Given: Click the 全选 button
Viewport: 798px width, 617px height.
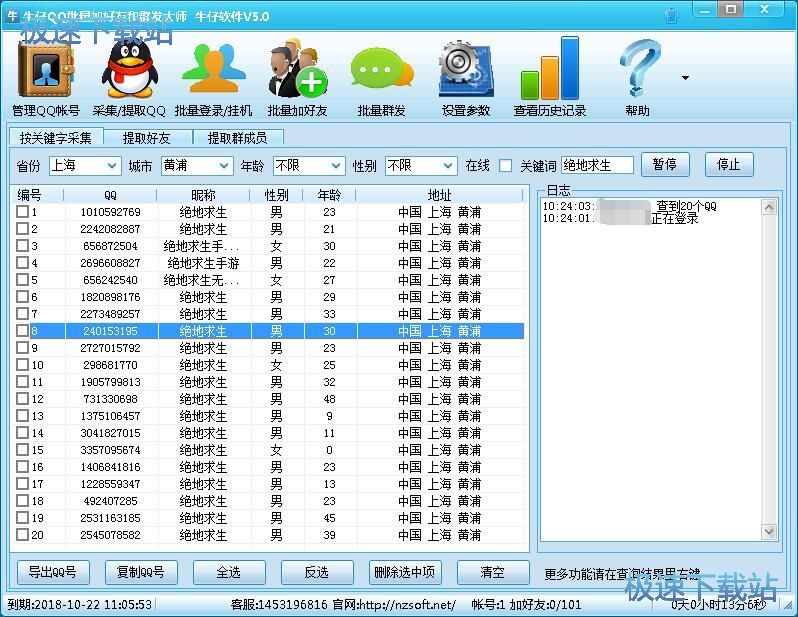Looking at the screenshot, I should (x=229, y=572).
